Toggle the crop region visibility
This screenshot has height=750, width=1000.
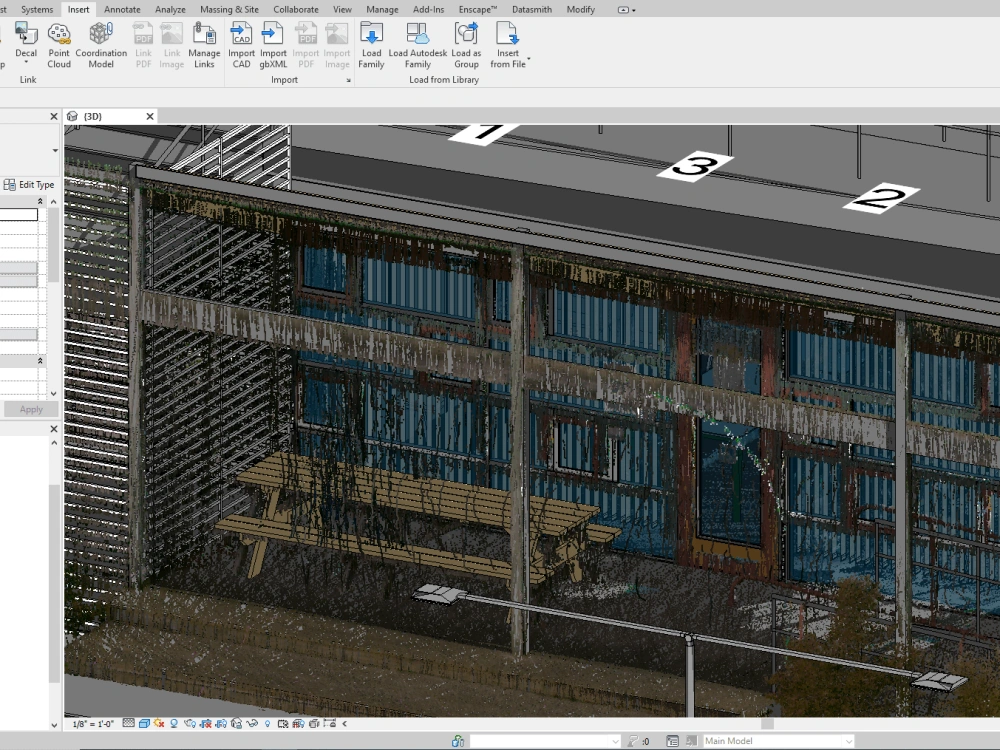pos(220,724)
